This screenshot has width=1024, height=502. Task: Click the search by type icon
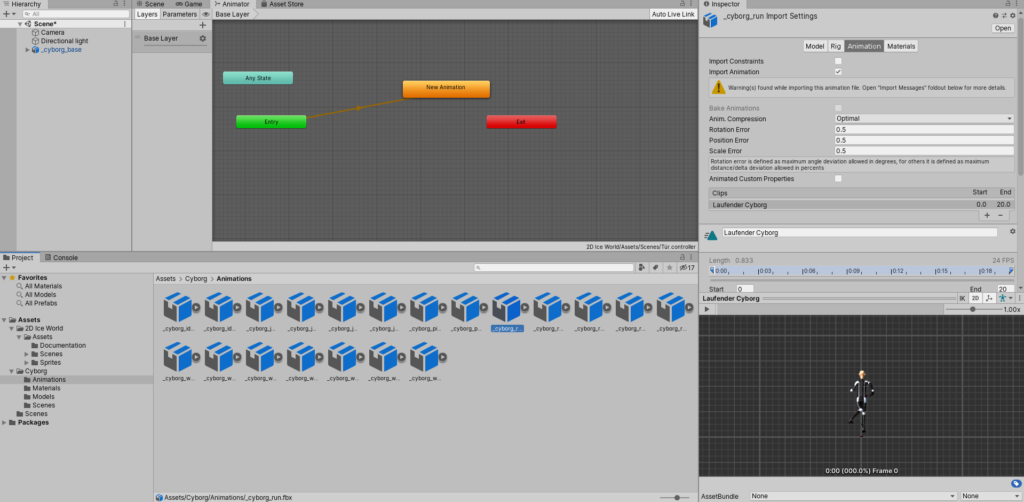(x=639, y=268)
